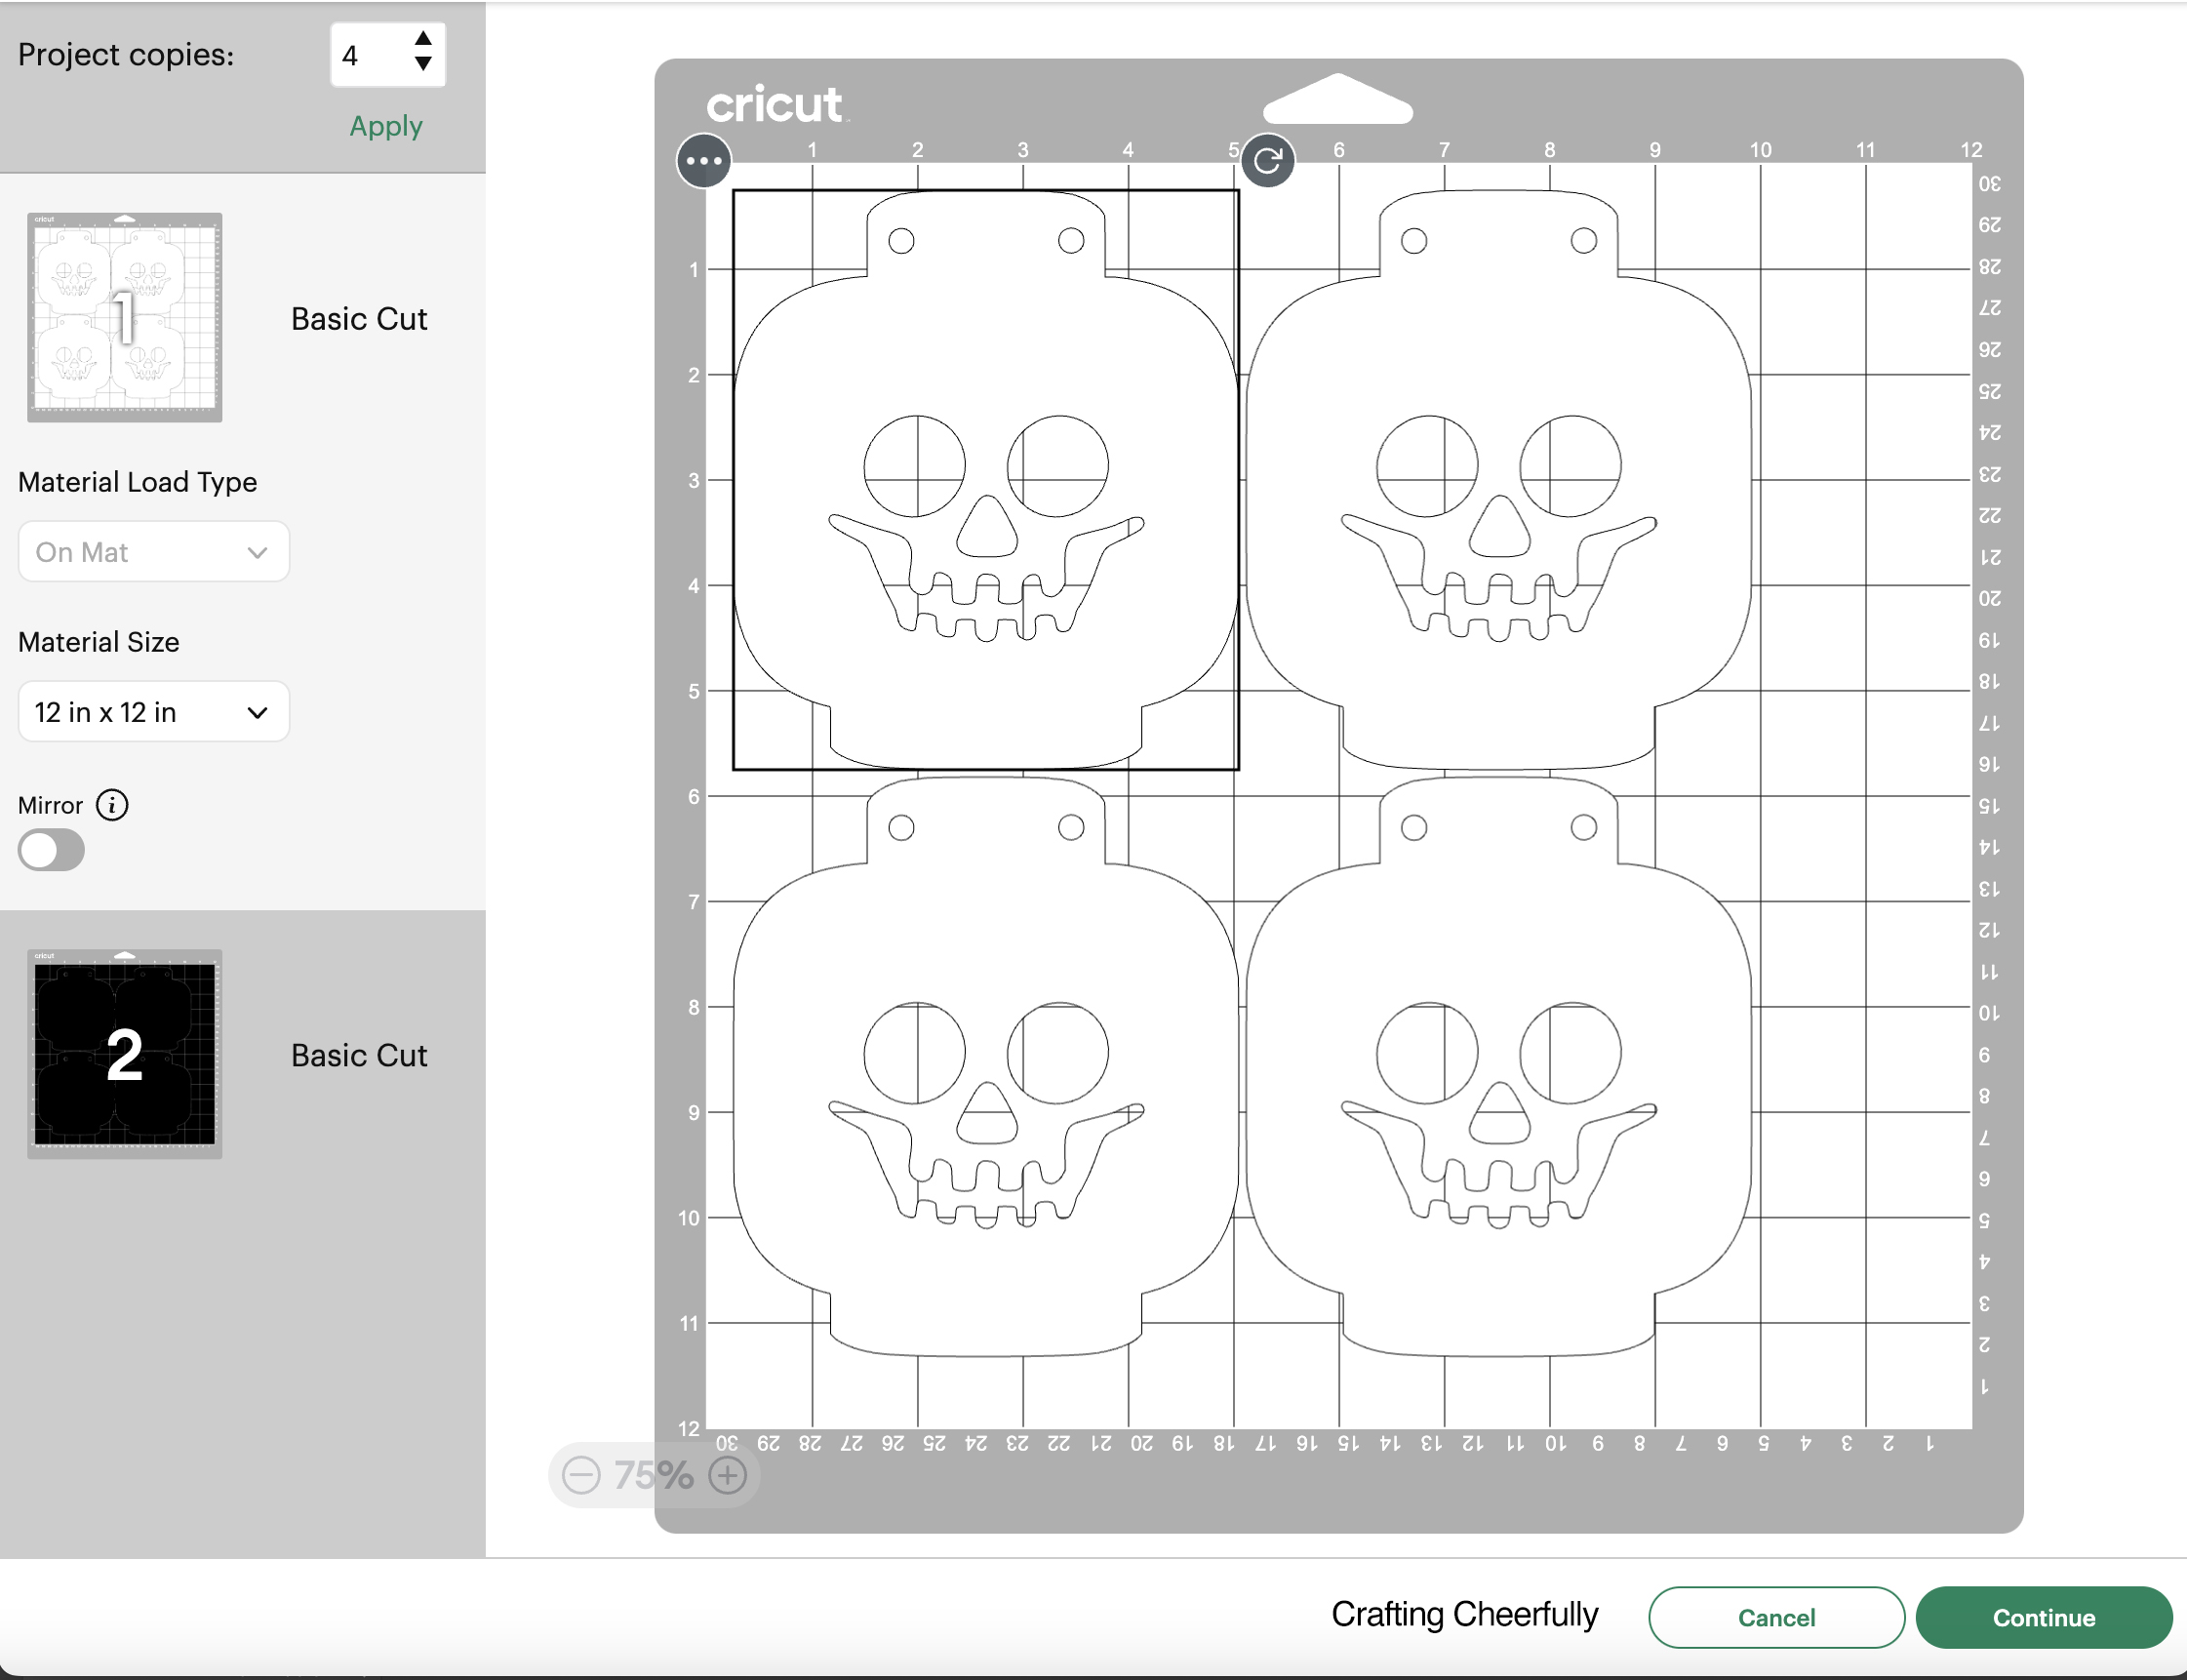The image size is (2187, 1680).
Task: Increase Project copies with up arrow
Action: (424, 40)
